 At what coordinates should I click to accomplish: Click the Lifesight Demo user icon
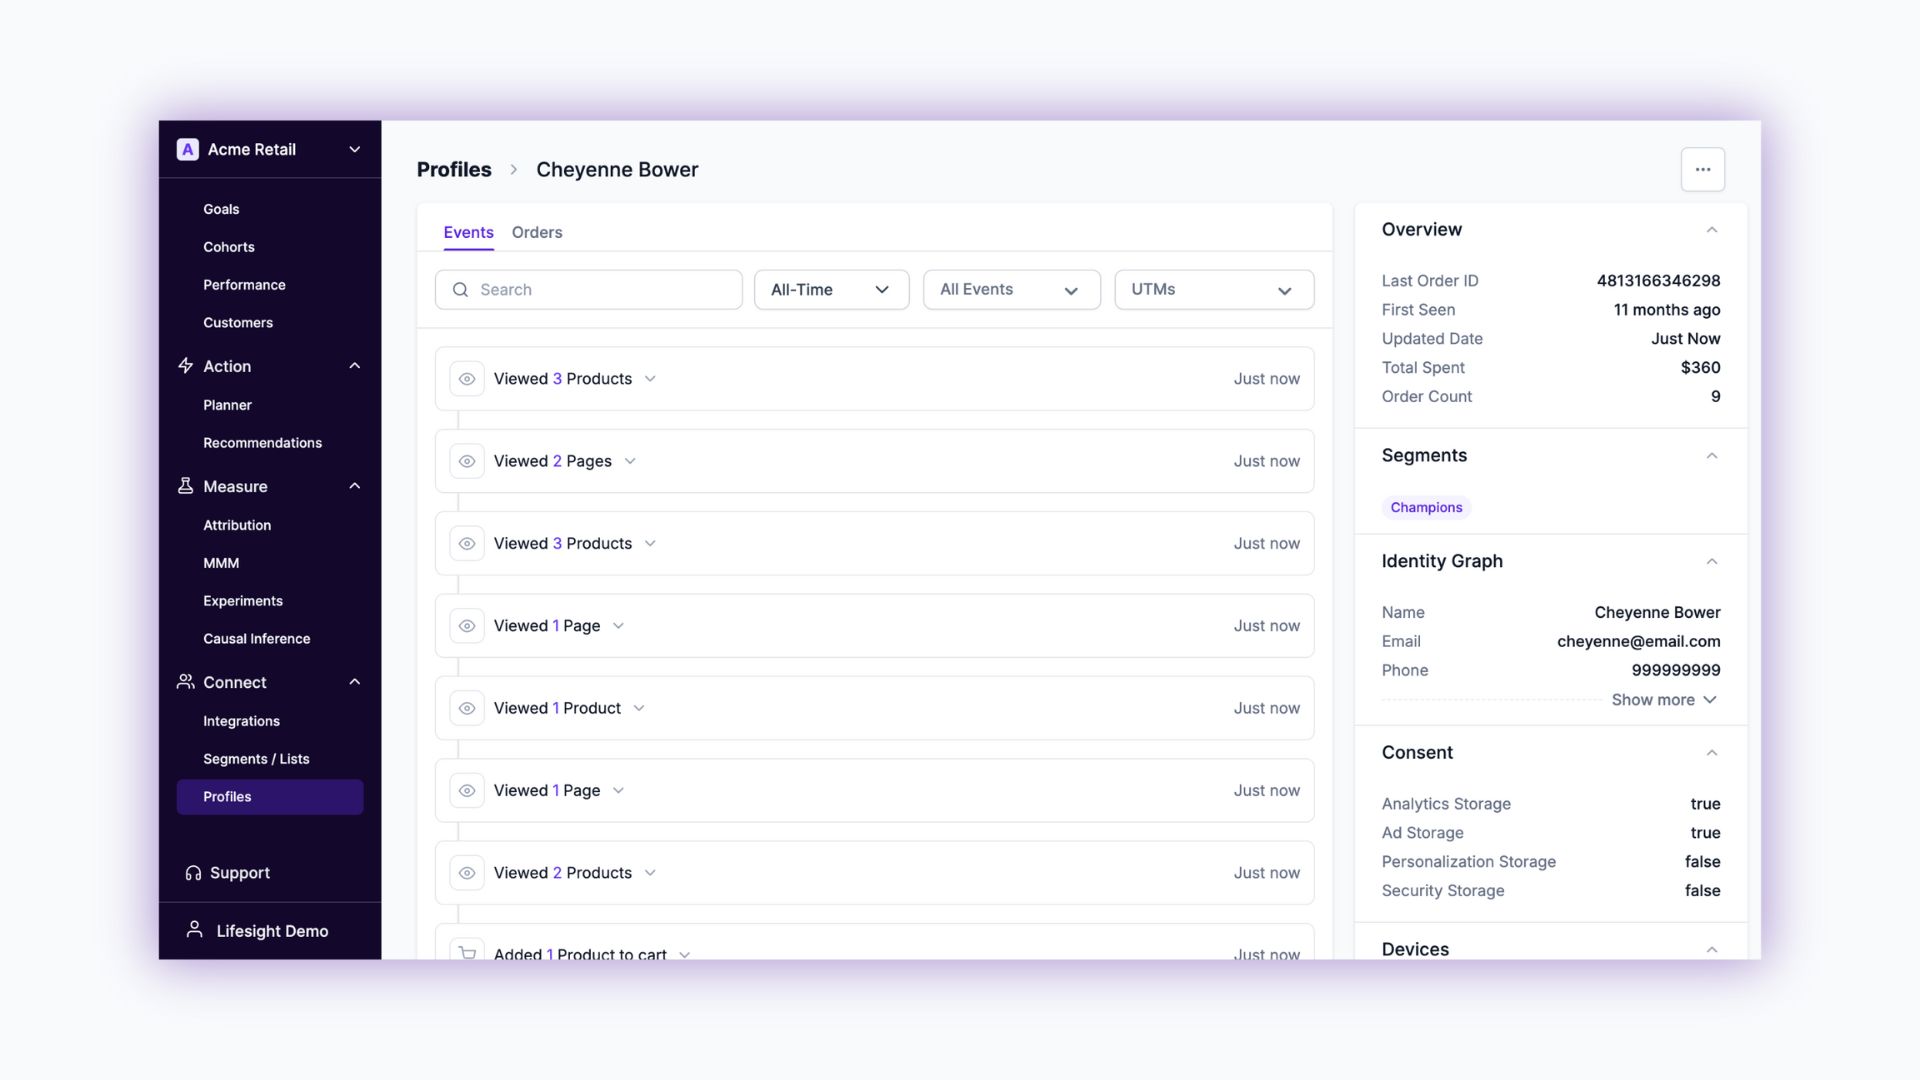point(195,930)
